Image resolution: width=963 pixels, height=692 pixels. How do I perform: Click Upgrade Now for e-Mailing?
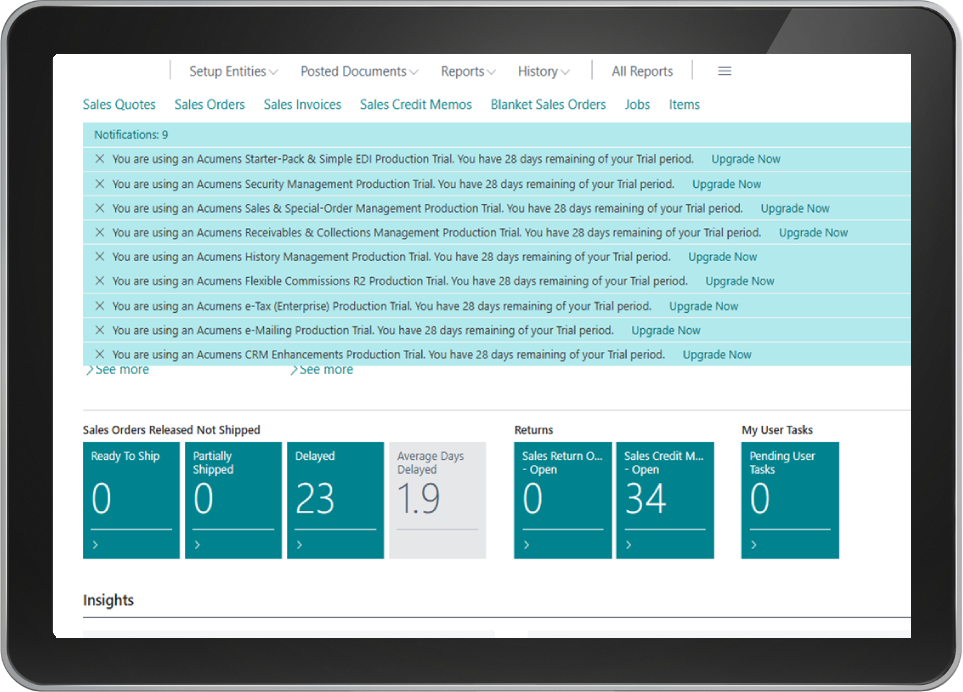tap(666, 330)
